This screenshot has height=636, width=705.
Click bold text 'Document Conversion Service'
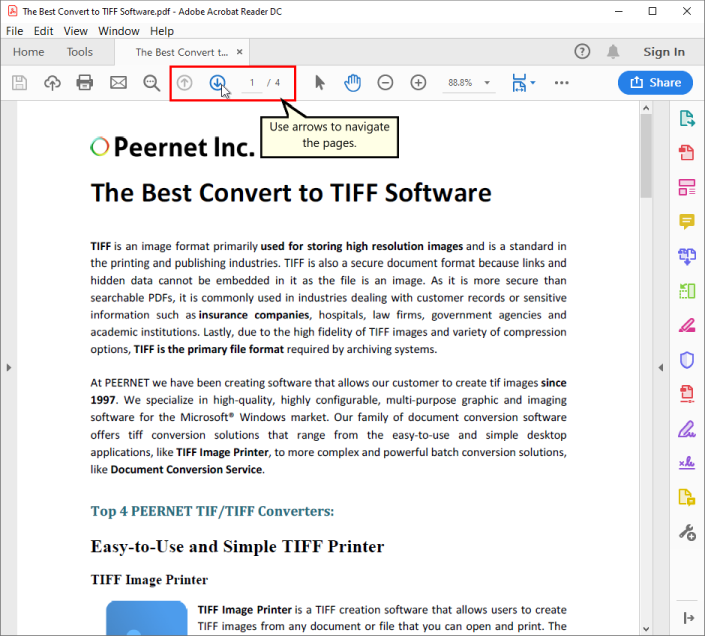point(187,470)
